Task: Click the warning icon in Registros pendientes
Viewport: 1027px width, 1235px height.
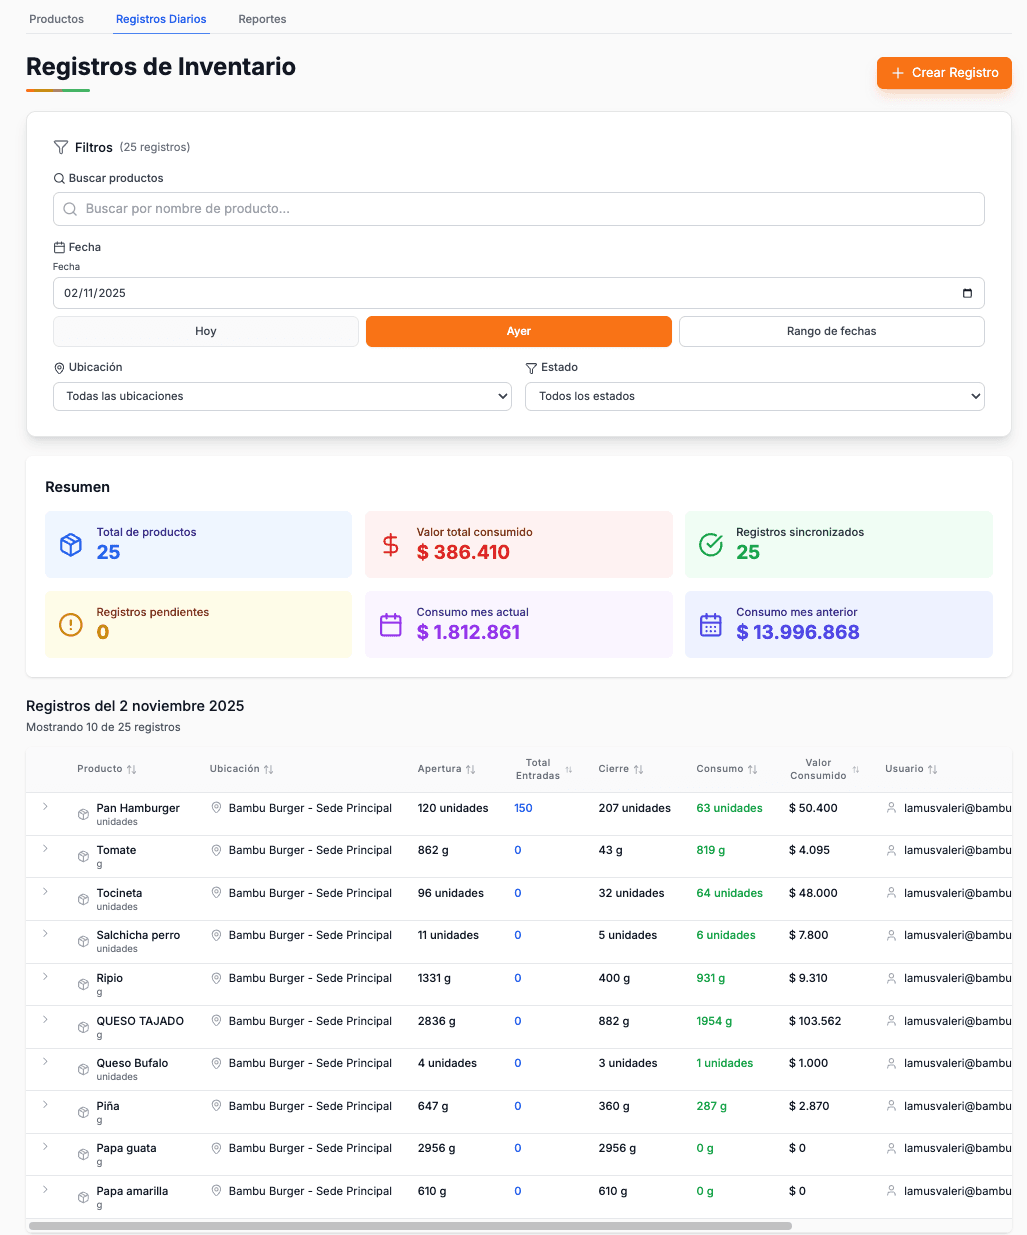Action: (70, 624)
